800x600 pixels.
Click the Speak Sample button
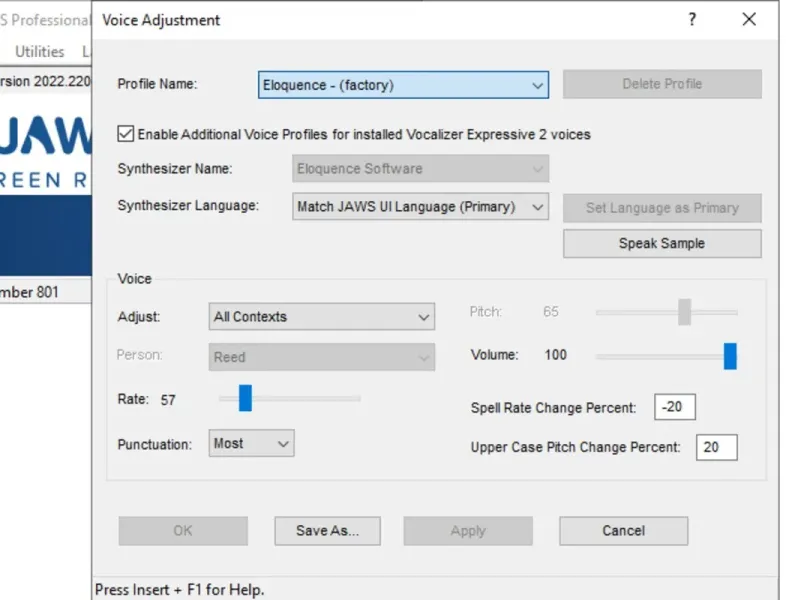(x=662, y=244)
